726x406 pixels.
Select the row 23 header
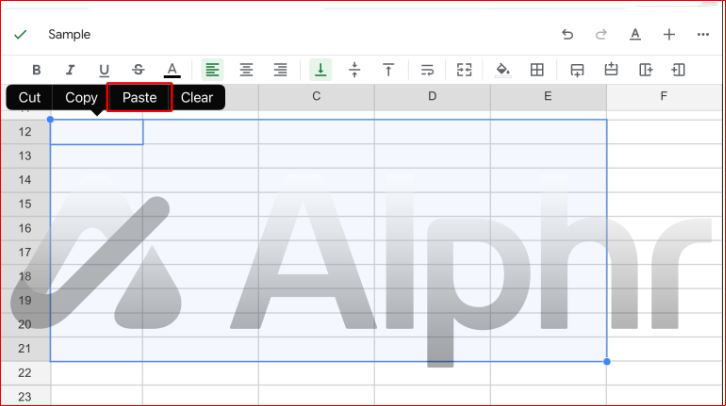click(25, 396)
